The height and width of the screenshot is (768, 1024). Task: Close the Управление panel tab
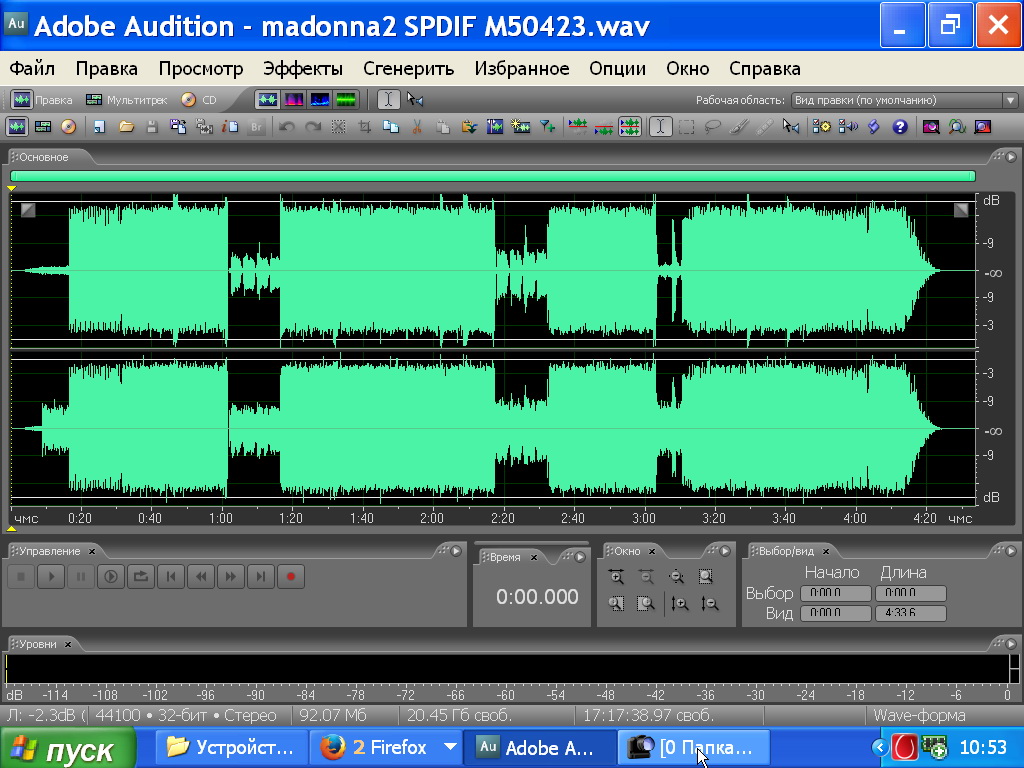tap(92, 552)
